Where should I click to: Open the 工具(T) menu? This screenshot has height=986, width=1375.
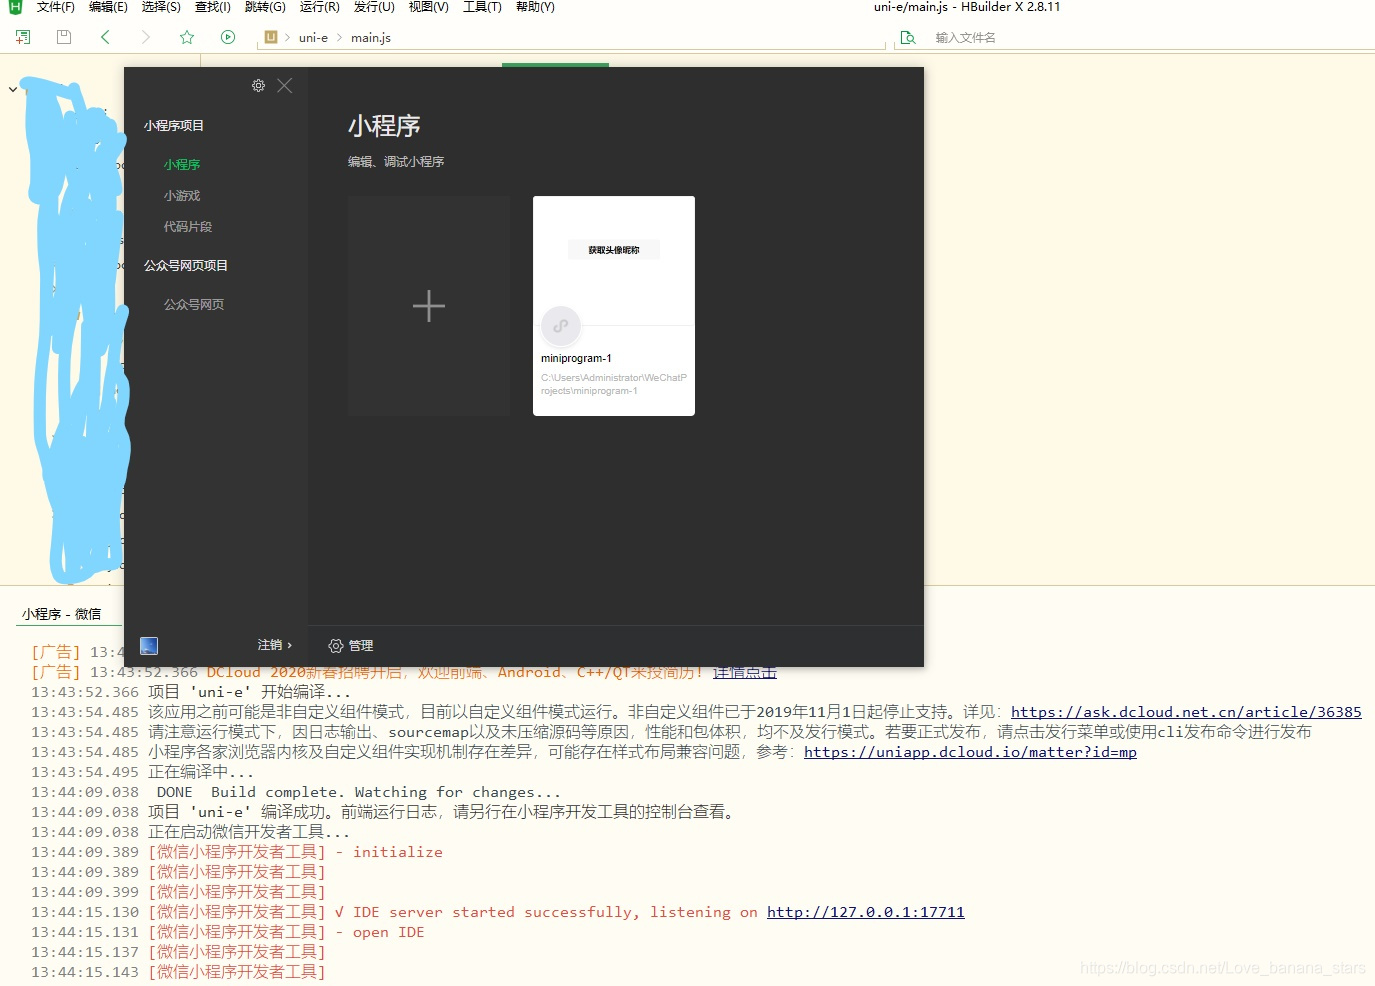pos(482,7)
